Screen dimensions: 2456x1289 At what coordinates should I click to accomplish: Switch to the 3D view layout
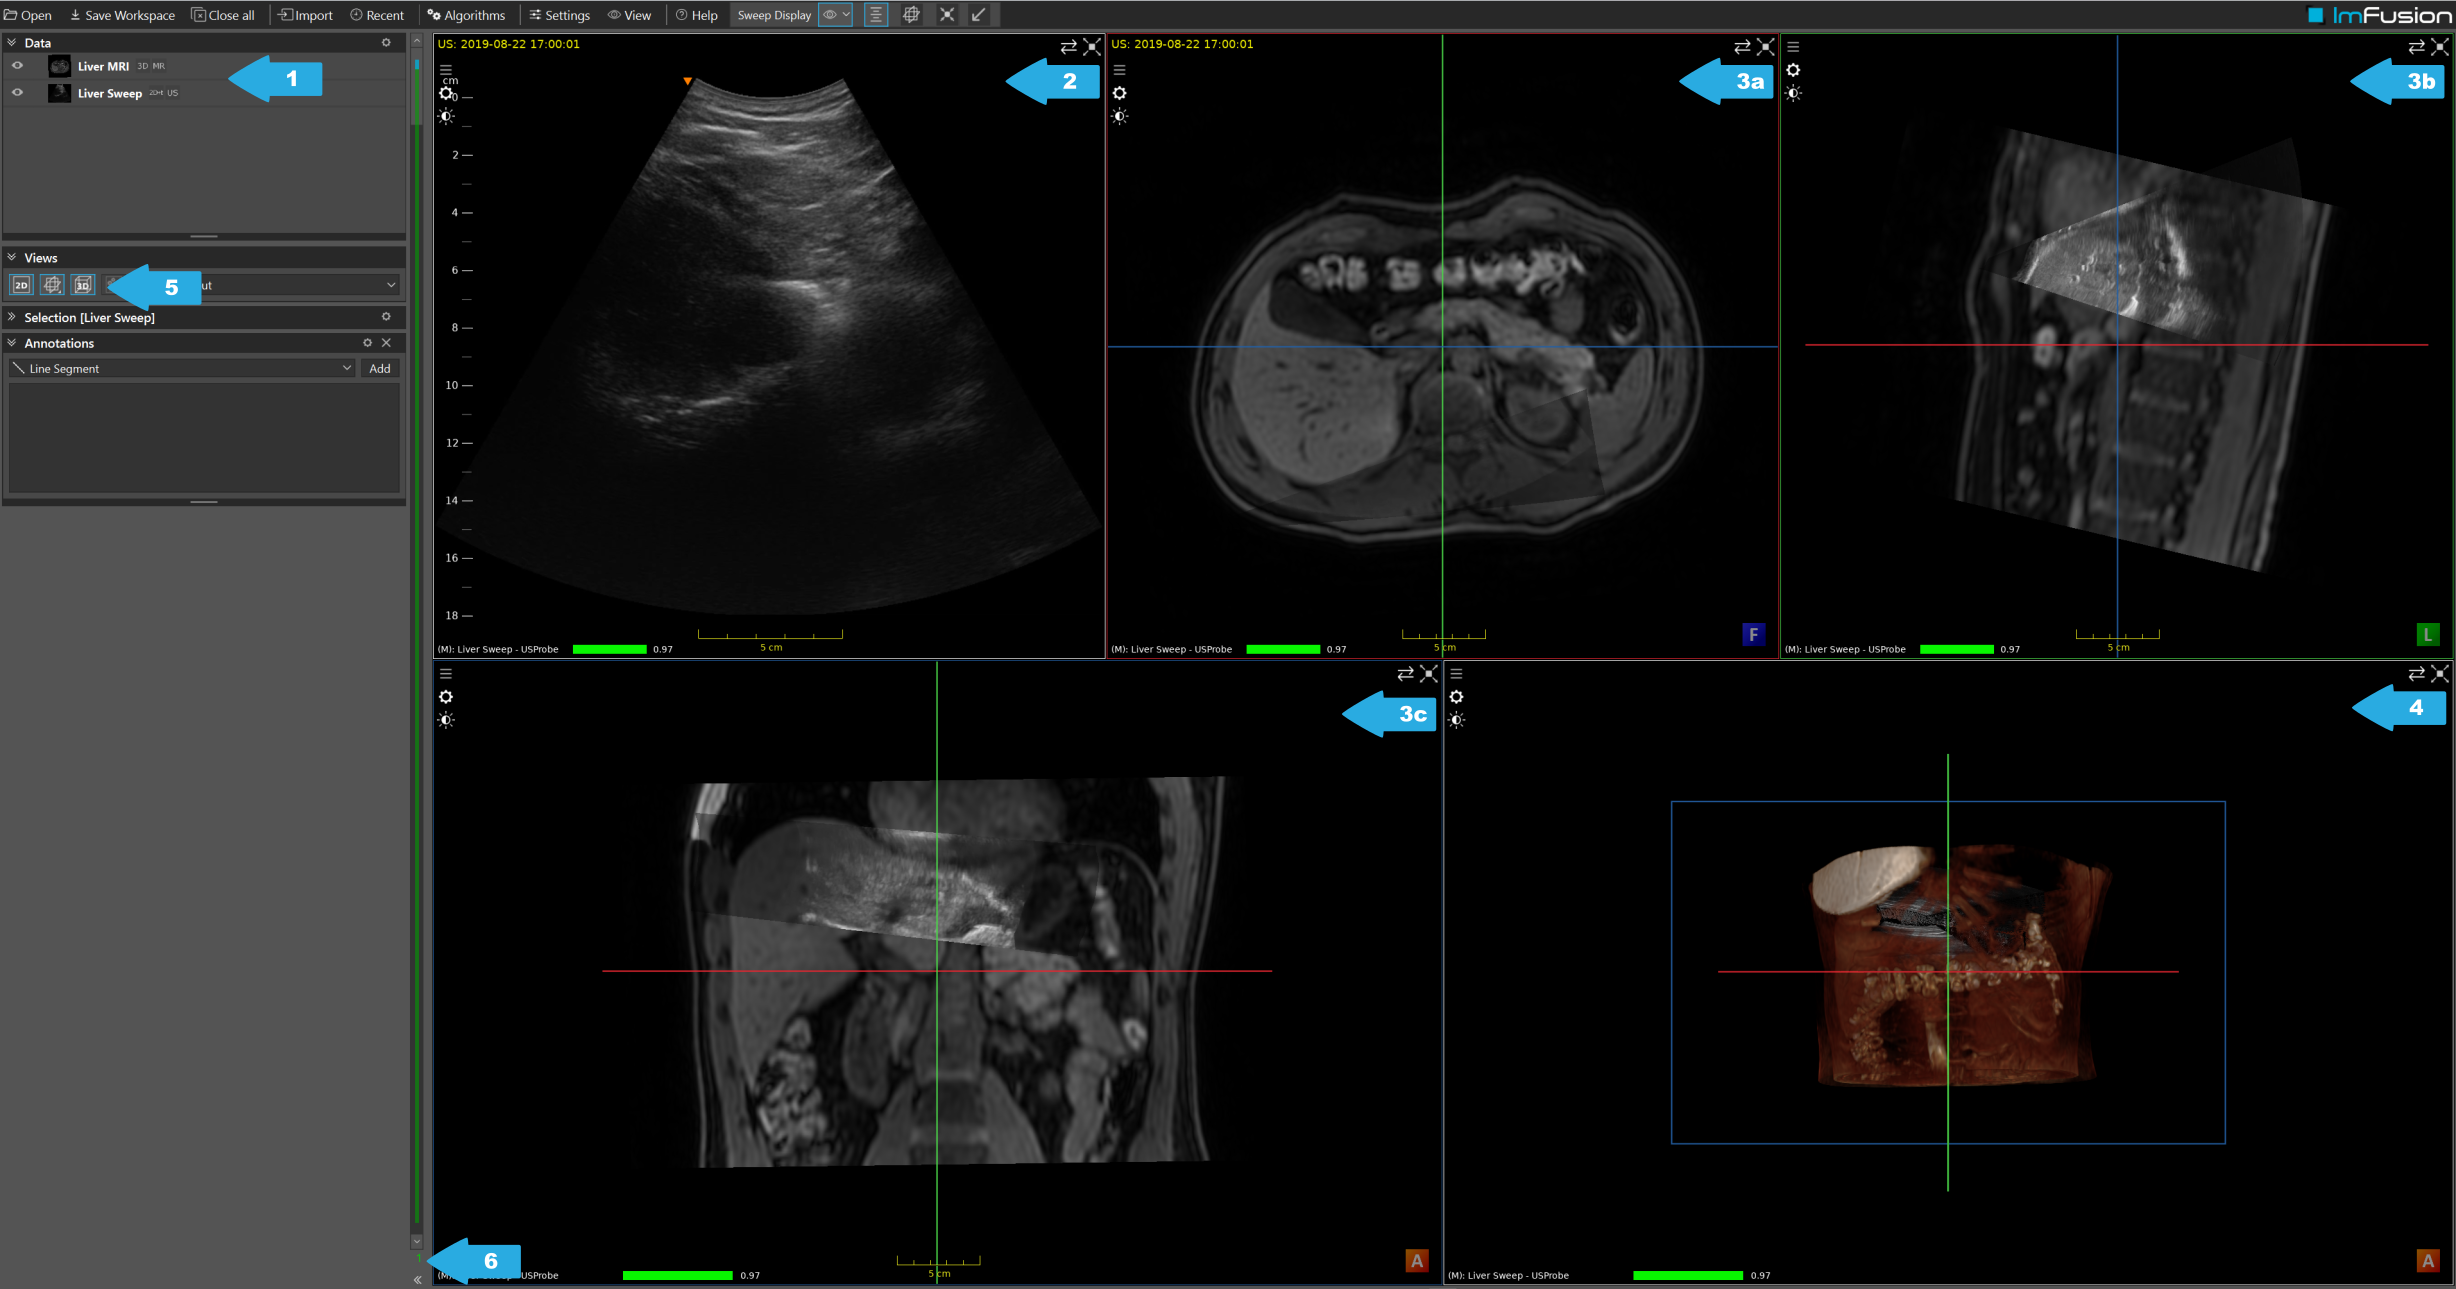pos(84,284)
